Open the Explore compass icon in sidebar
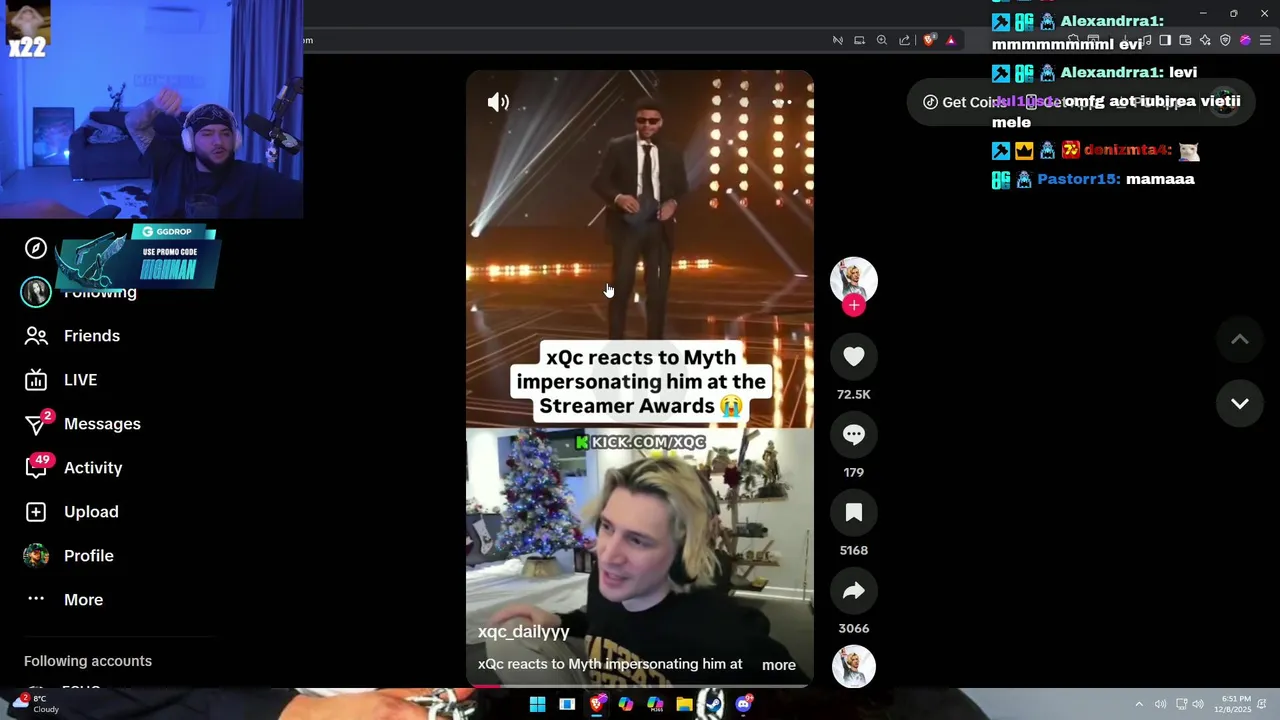The image size is (1280, 720). coord(36,248)
